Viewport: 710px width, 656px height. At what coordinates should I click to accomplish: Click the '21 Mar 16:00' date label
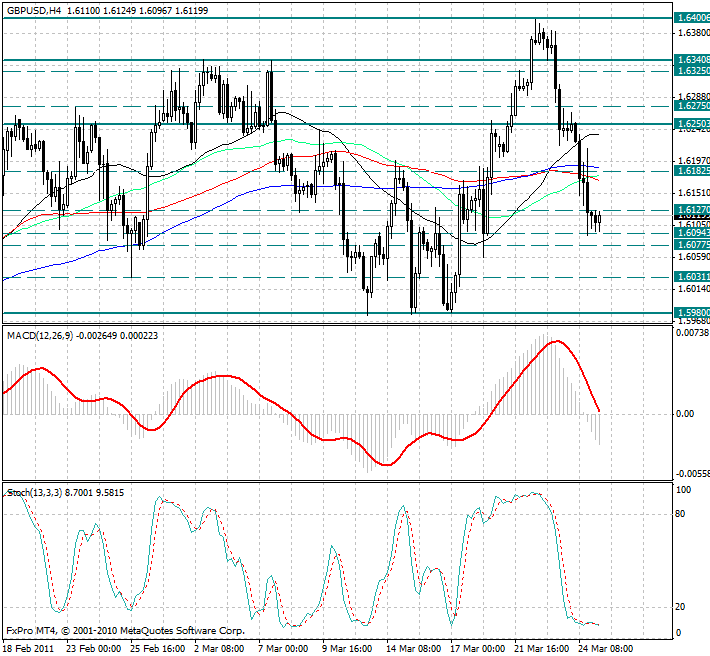point(542,648)
